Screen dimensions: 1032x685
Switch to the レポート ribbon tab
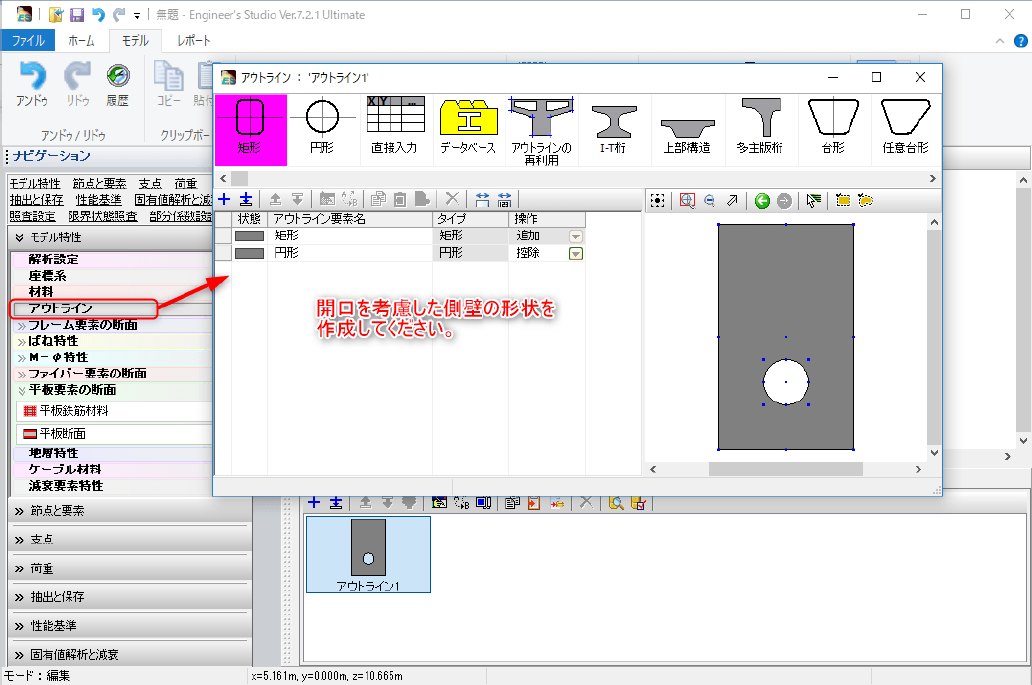pyautogui.click(x=194, y=40)
